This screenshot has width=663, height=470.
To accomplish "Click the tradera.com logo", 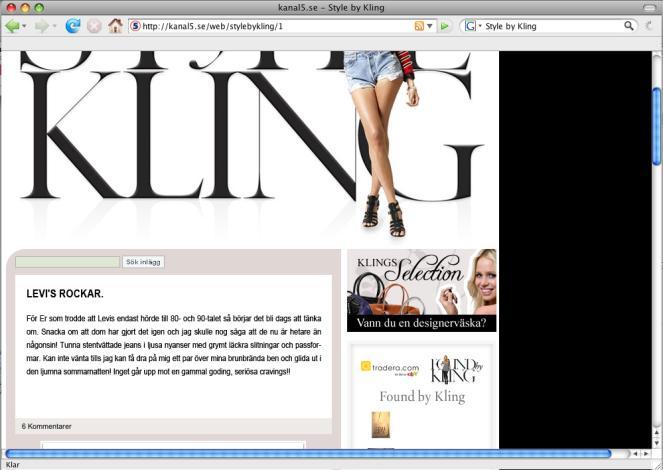I will pyautogui.click(x=390, y=368).
